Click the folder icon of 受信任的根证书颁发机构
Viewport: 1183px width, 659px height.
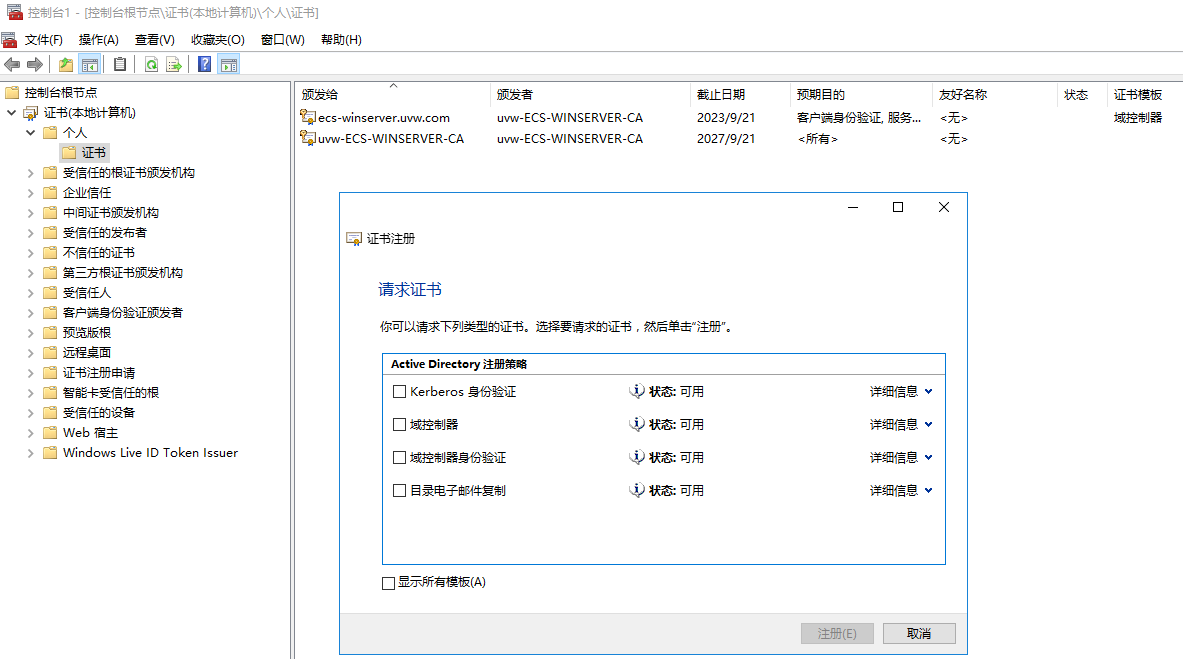(51, 173)
